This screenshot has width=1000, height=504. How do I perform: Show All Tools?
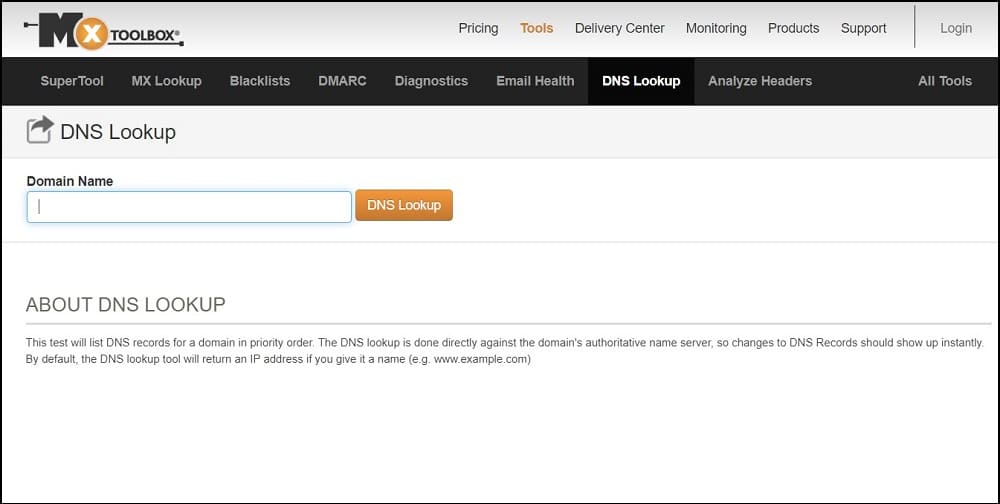point(945,81)
